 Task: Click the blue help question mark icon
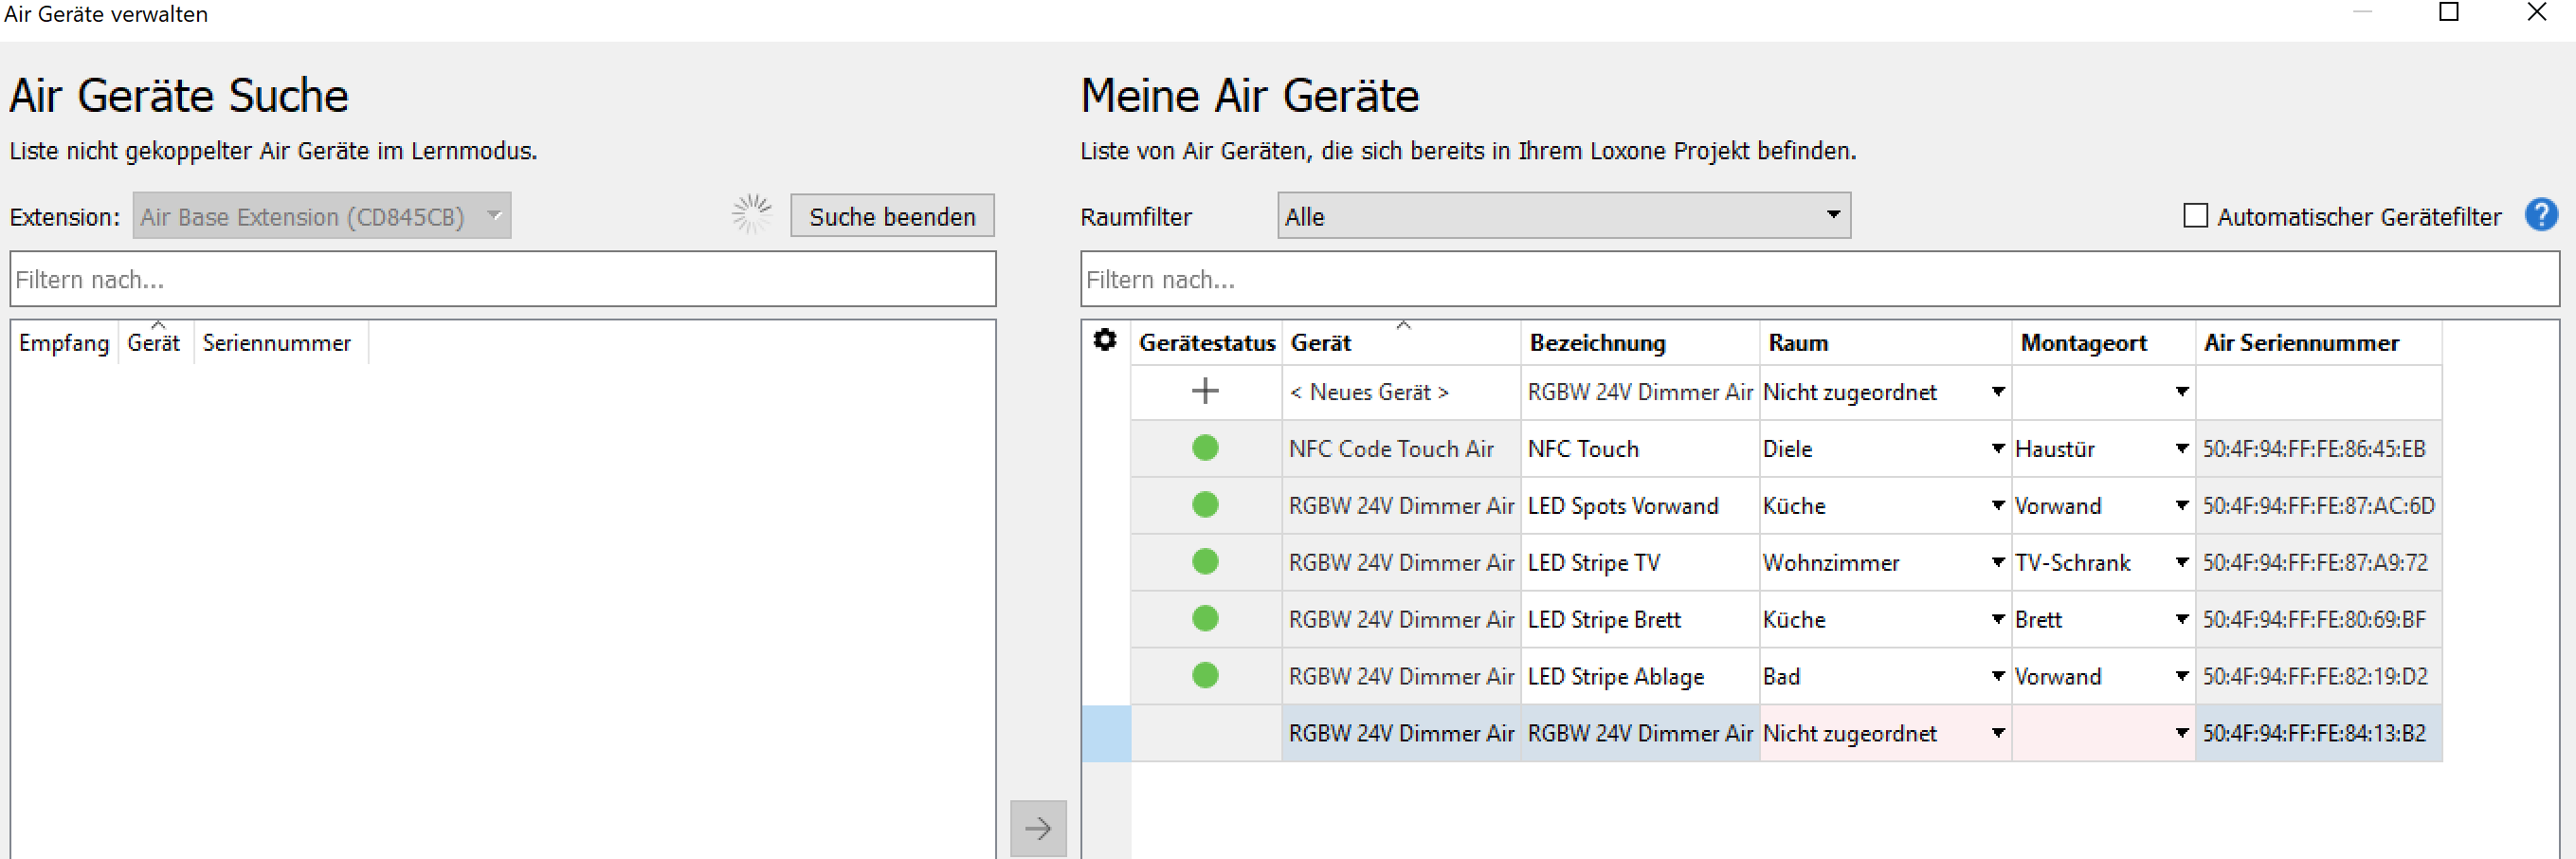2541,215
